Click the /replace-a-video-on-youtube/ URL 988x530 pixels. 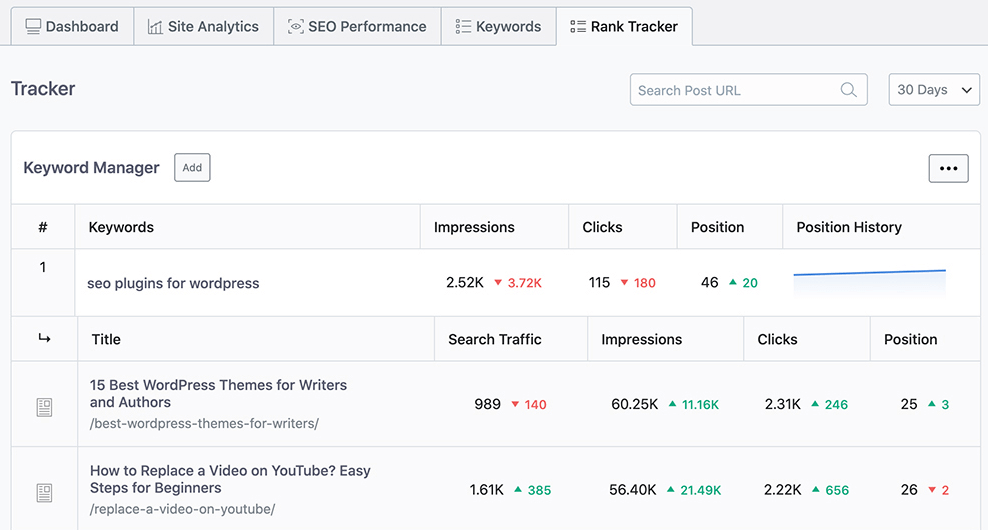tap(182, 509)
